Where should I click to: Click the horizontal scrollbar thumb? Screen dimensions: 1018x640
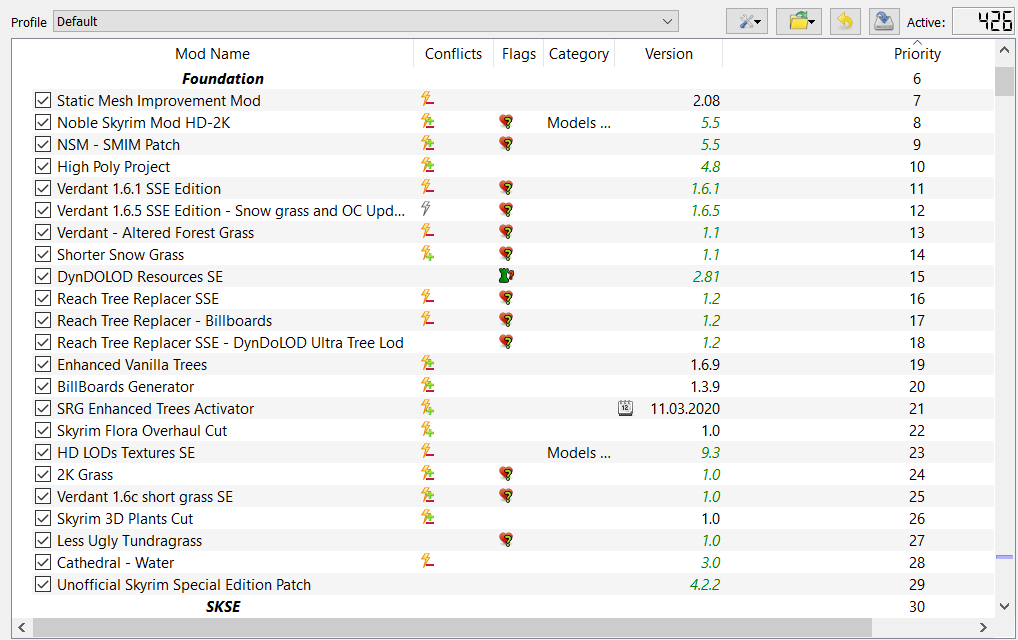(452, 628)
